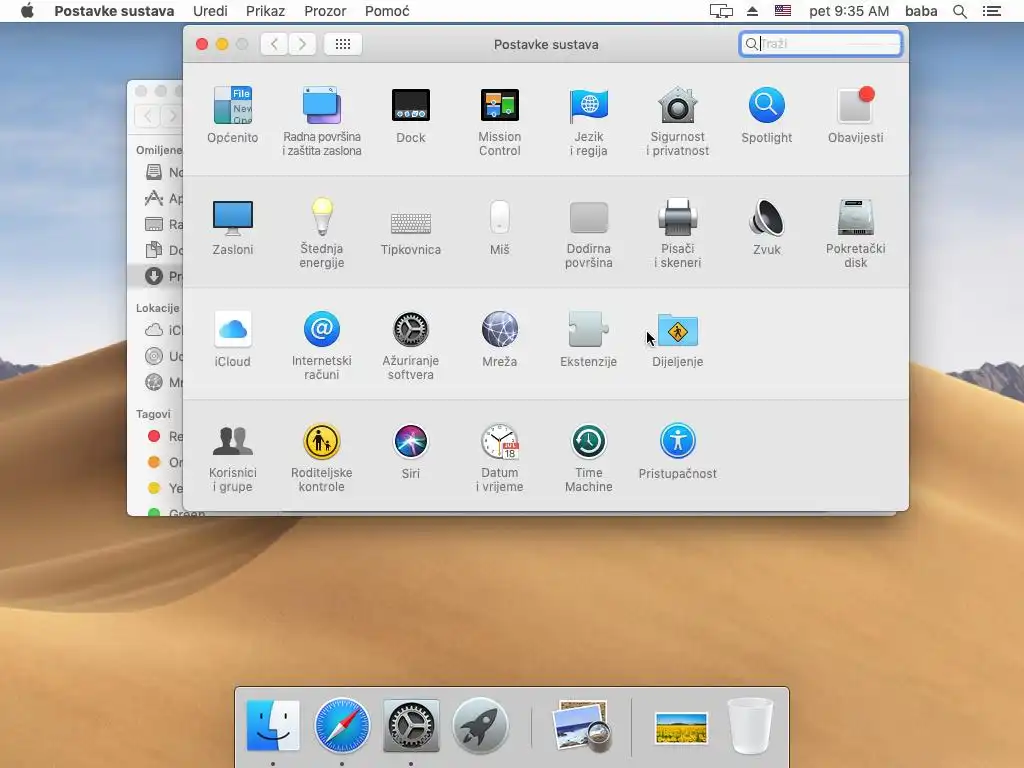Open Mreža network preferences
Image resolution: width=1024 pixels, height=768 pixels.
pyautogui.click(x=500, y=339)
